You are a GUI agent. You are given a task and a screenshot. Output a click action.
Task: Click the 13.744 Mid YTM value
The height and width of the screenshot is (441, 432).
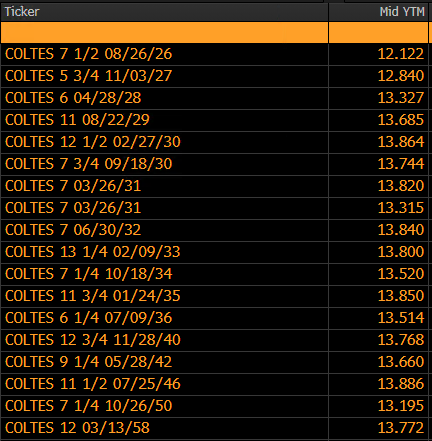[401, 164]
